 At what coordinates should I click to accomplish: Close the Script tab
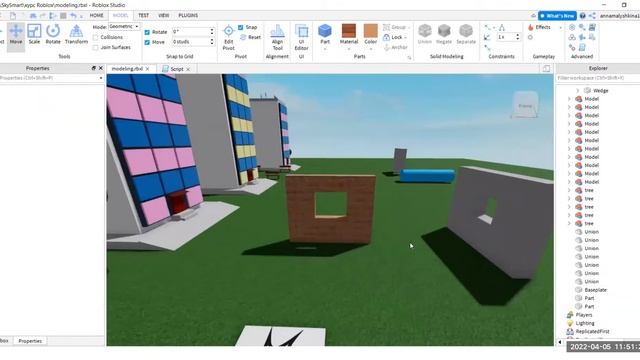(188, 69)
